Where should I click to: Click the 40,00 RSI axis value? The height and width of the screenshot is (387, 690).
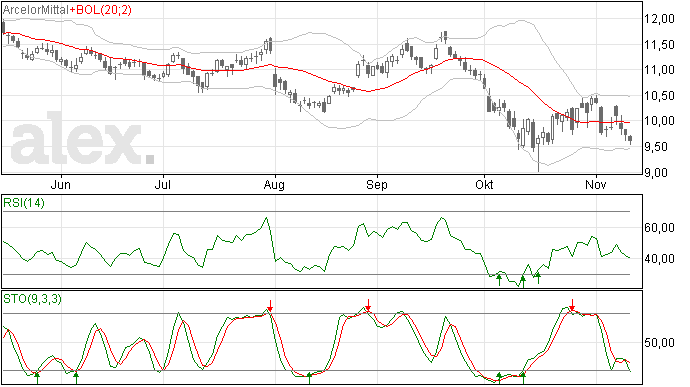coord(659,259)
